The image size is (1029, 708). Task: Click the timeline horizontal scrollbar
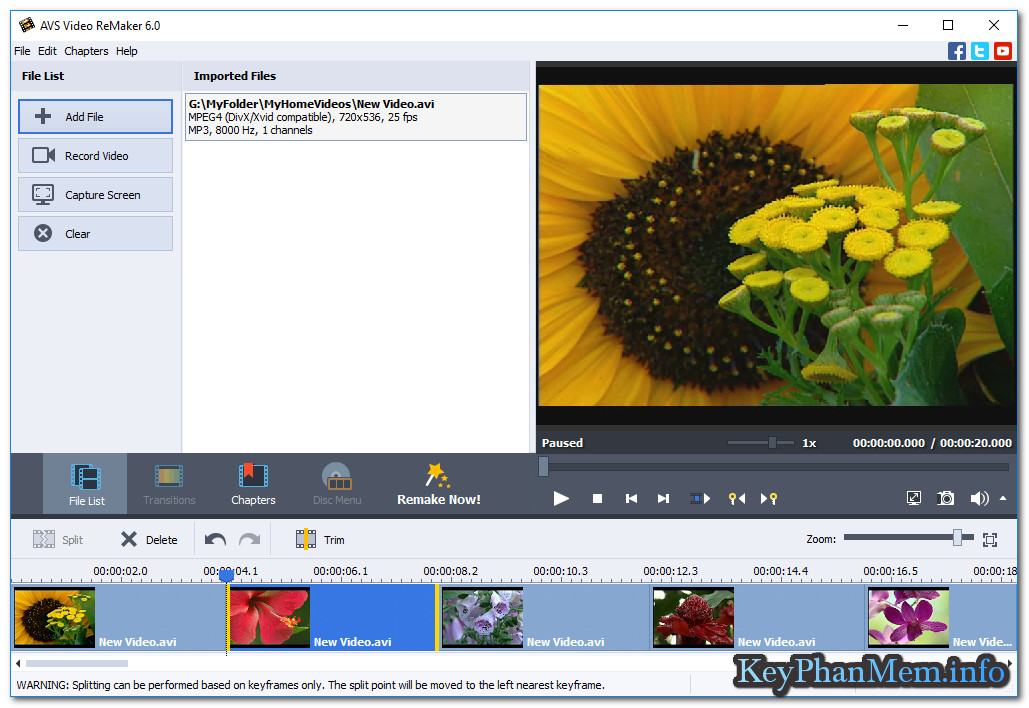[77, 663]
